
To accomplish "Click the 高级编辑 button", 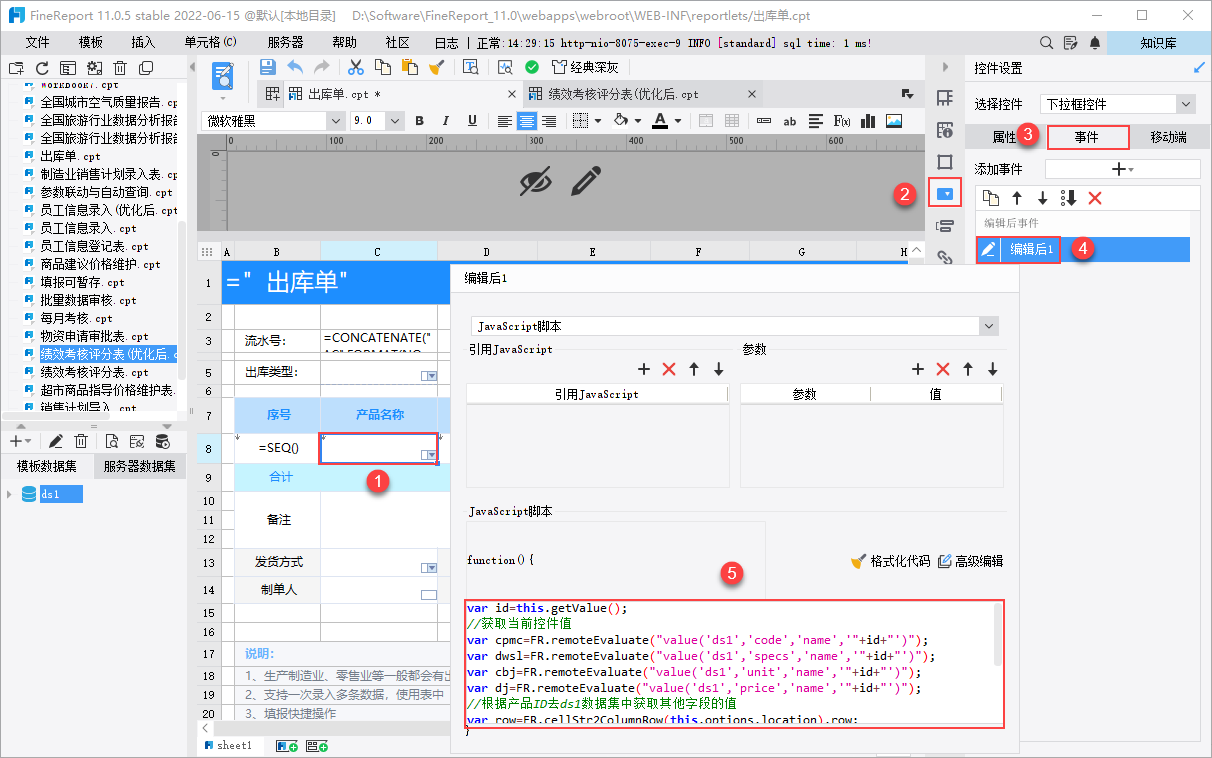I will click(x=970, y=561).
